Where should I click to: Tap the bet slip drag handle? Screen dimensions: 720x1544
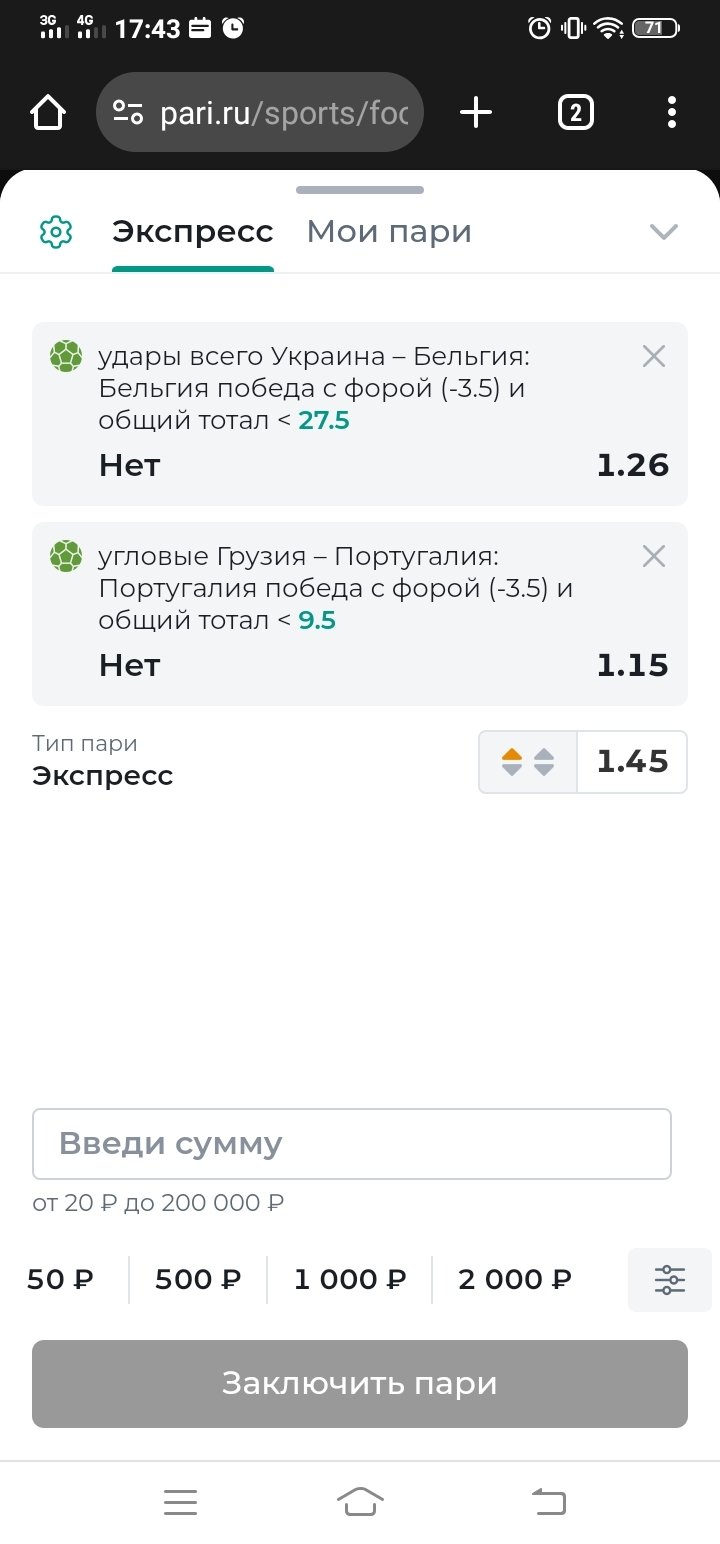[x=360, y=190]
